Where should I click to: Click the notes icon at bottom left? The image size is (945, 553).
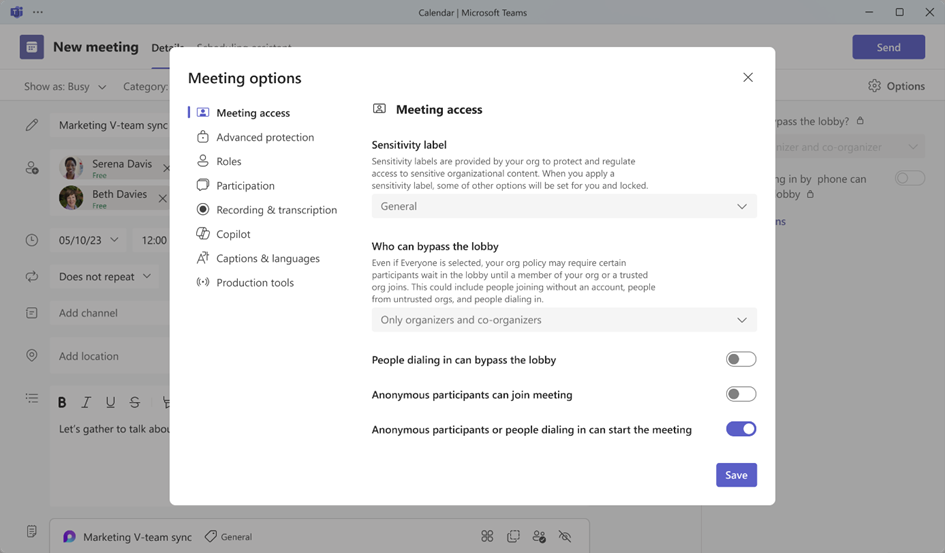pos(32,531)
